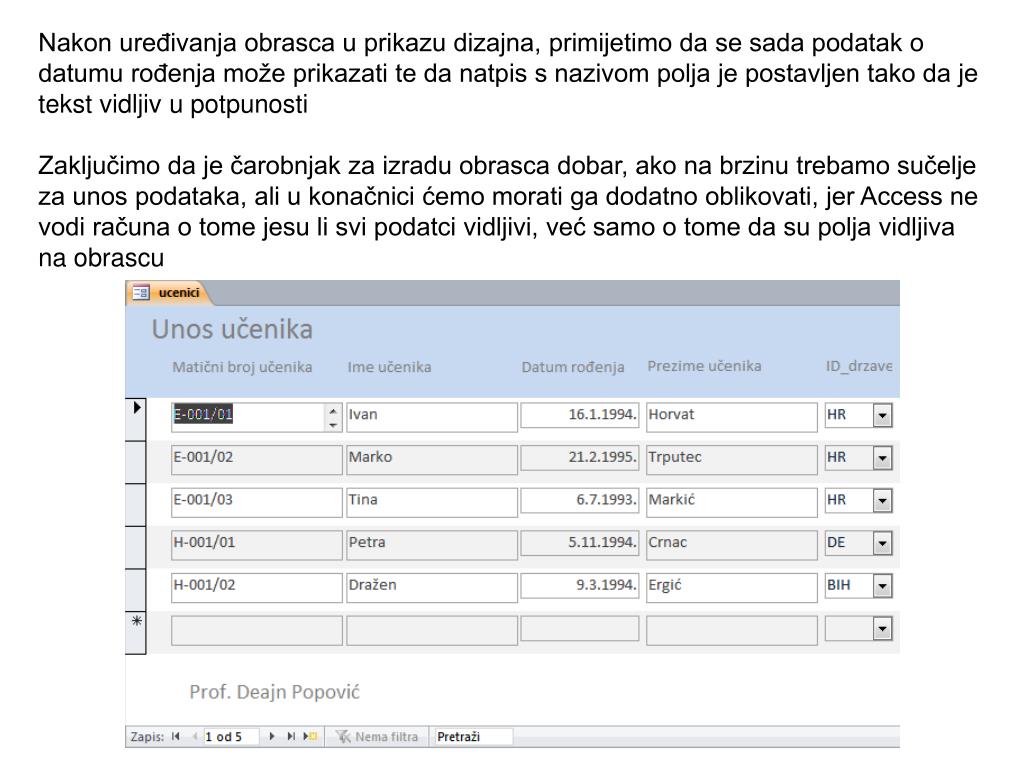Viewport: 1024px width, 768px height.
Task: Select record selector for Marko row
Action: [136, 462]
